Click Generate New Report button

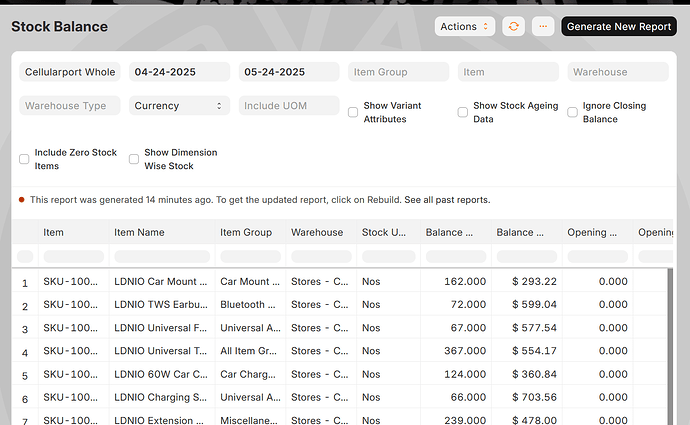[x=619, y=26]
